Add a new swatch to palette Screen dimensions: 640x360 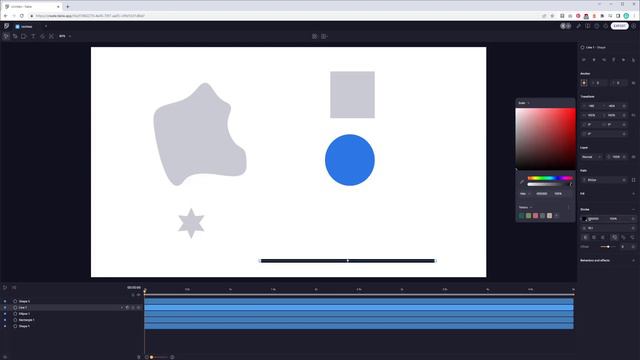coord(556,216)
